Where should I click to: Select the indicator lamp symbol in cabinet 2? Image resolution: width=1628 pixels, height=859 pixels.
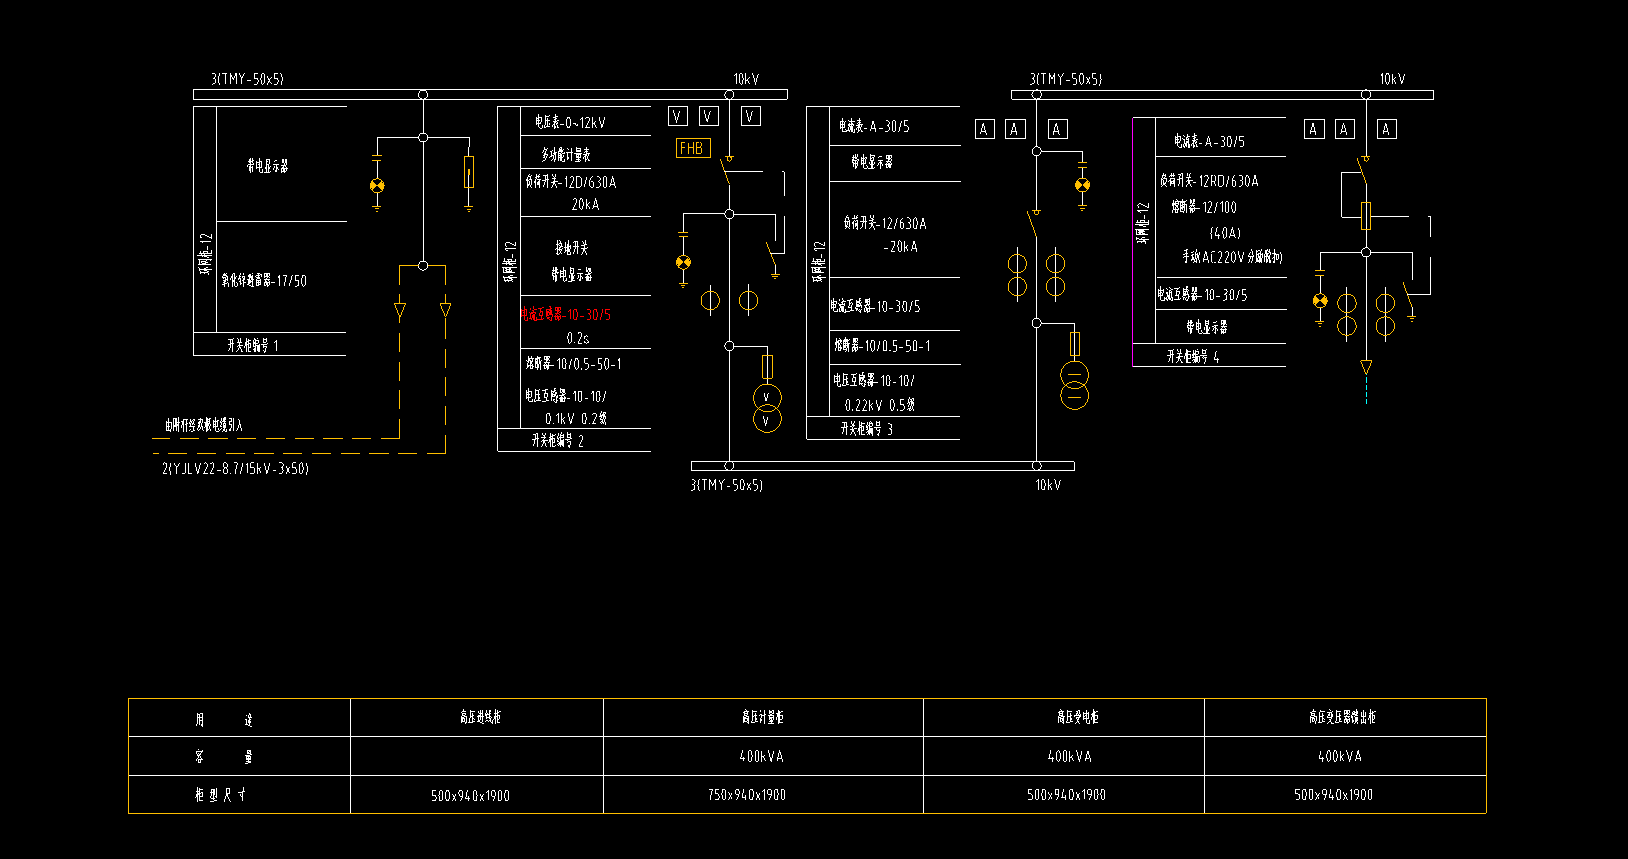683,263
